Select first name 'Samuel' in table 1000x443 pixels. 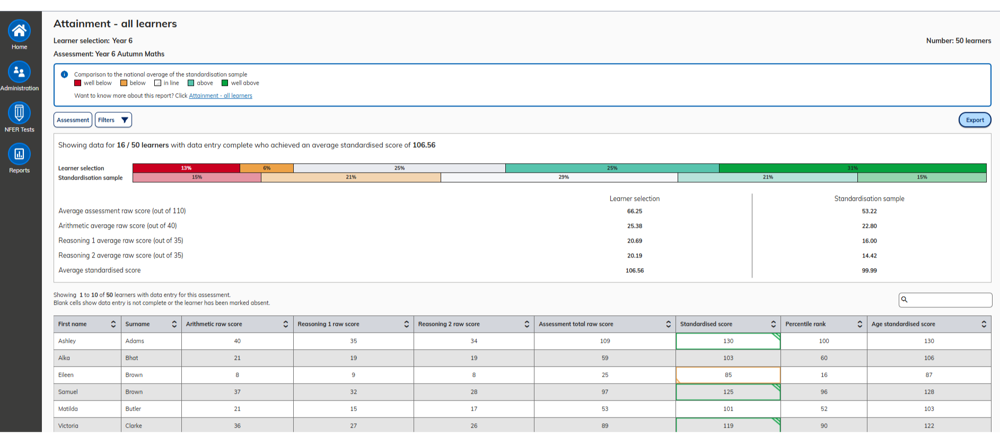(x=68, y=391)
